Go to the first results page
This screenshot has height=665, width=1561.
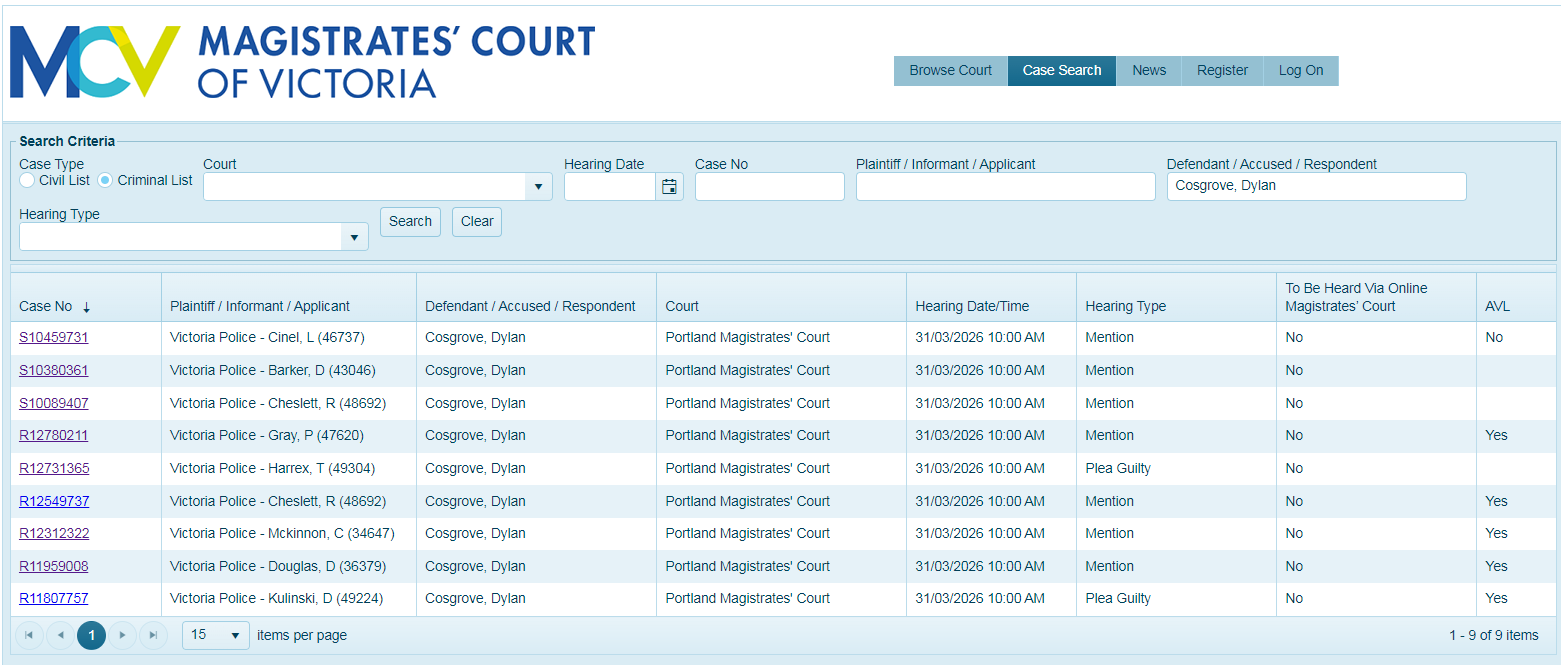[29, 635]
